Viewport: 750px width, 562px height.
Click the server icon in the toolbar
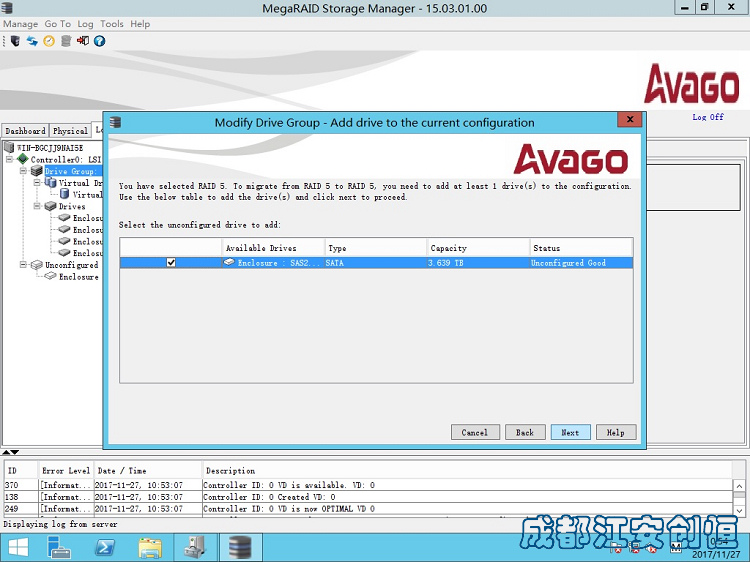(15, 41)
